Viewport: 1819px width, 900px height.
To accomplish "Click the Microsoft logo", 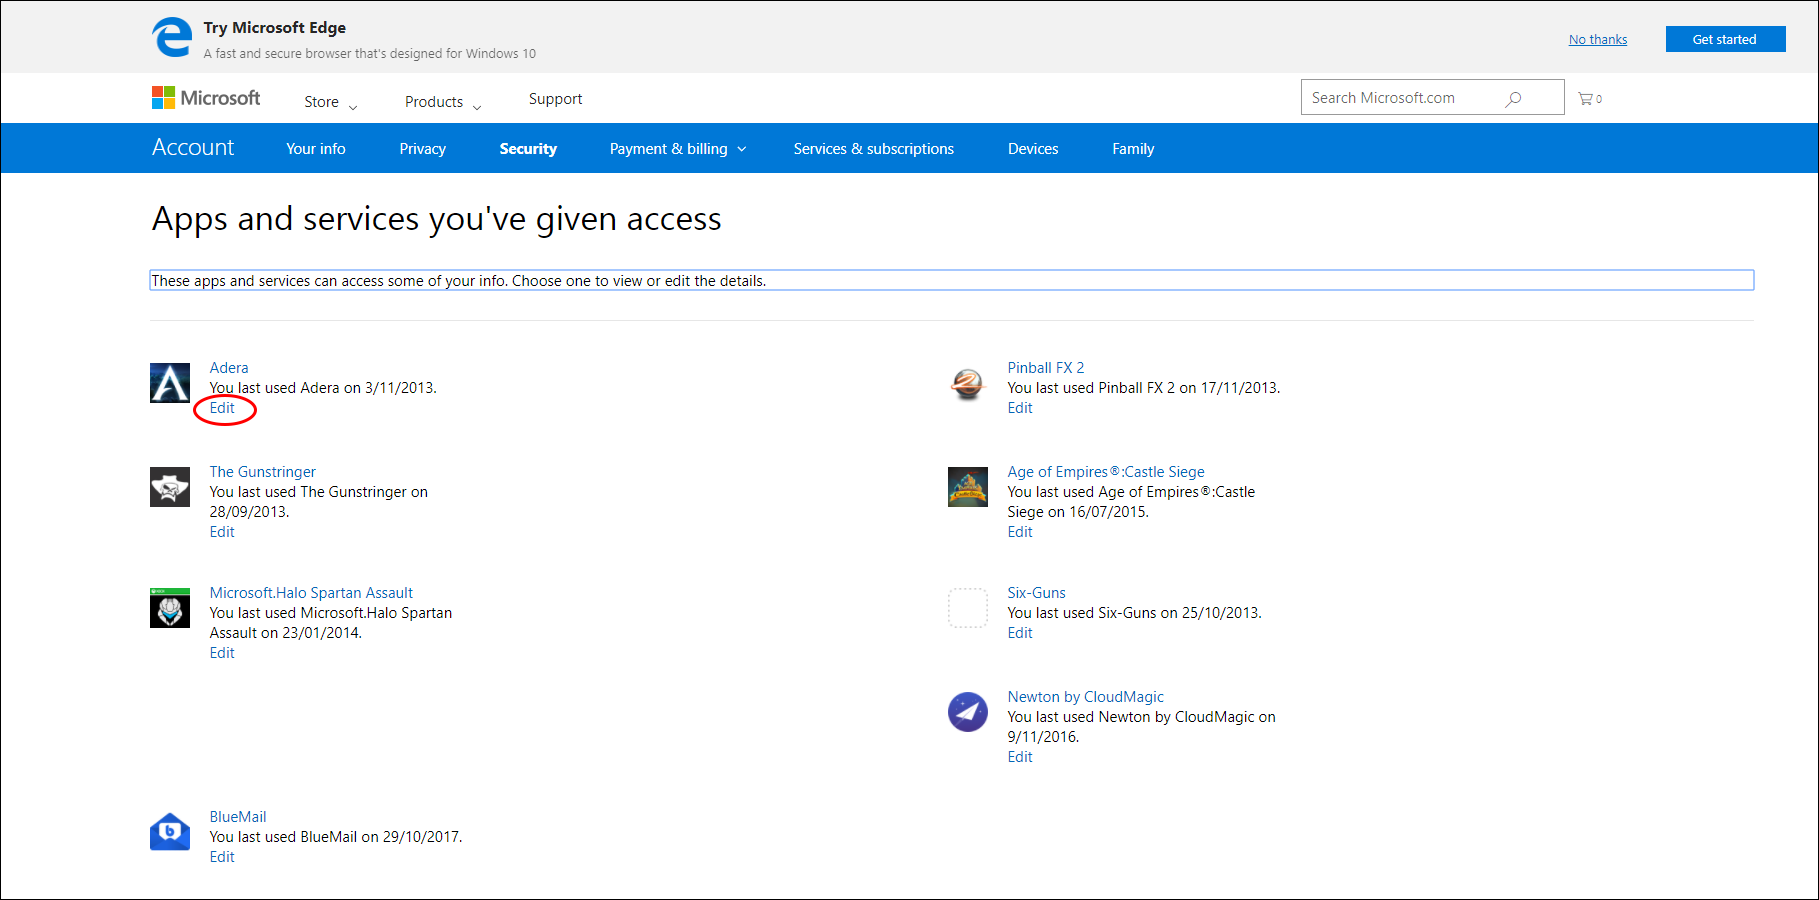I will [206, 98].
